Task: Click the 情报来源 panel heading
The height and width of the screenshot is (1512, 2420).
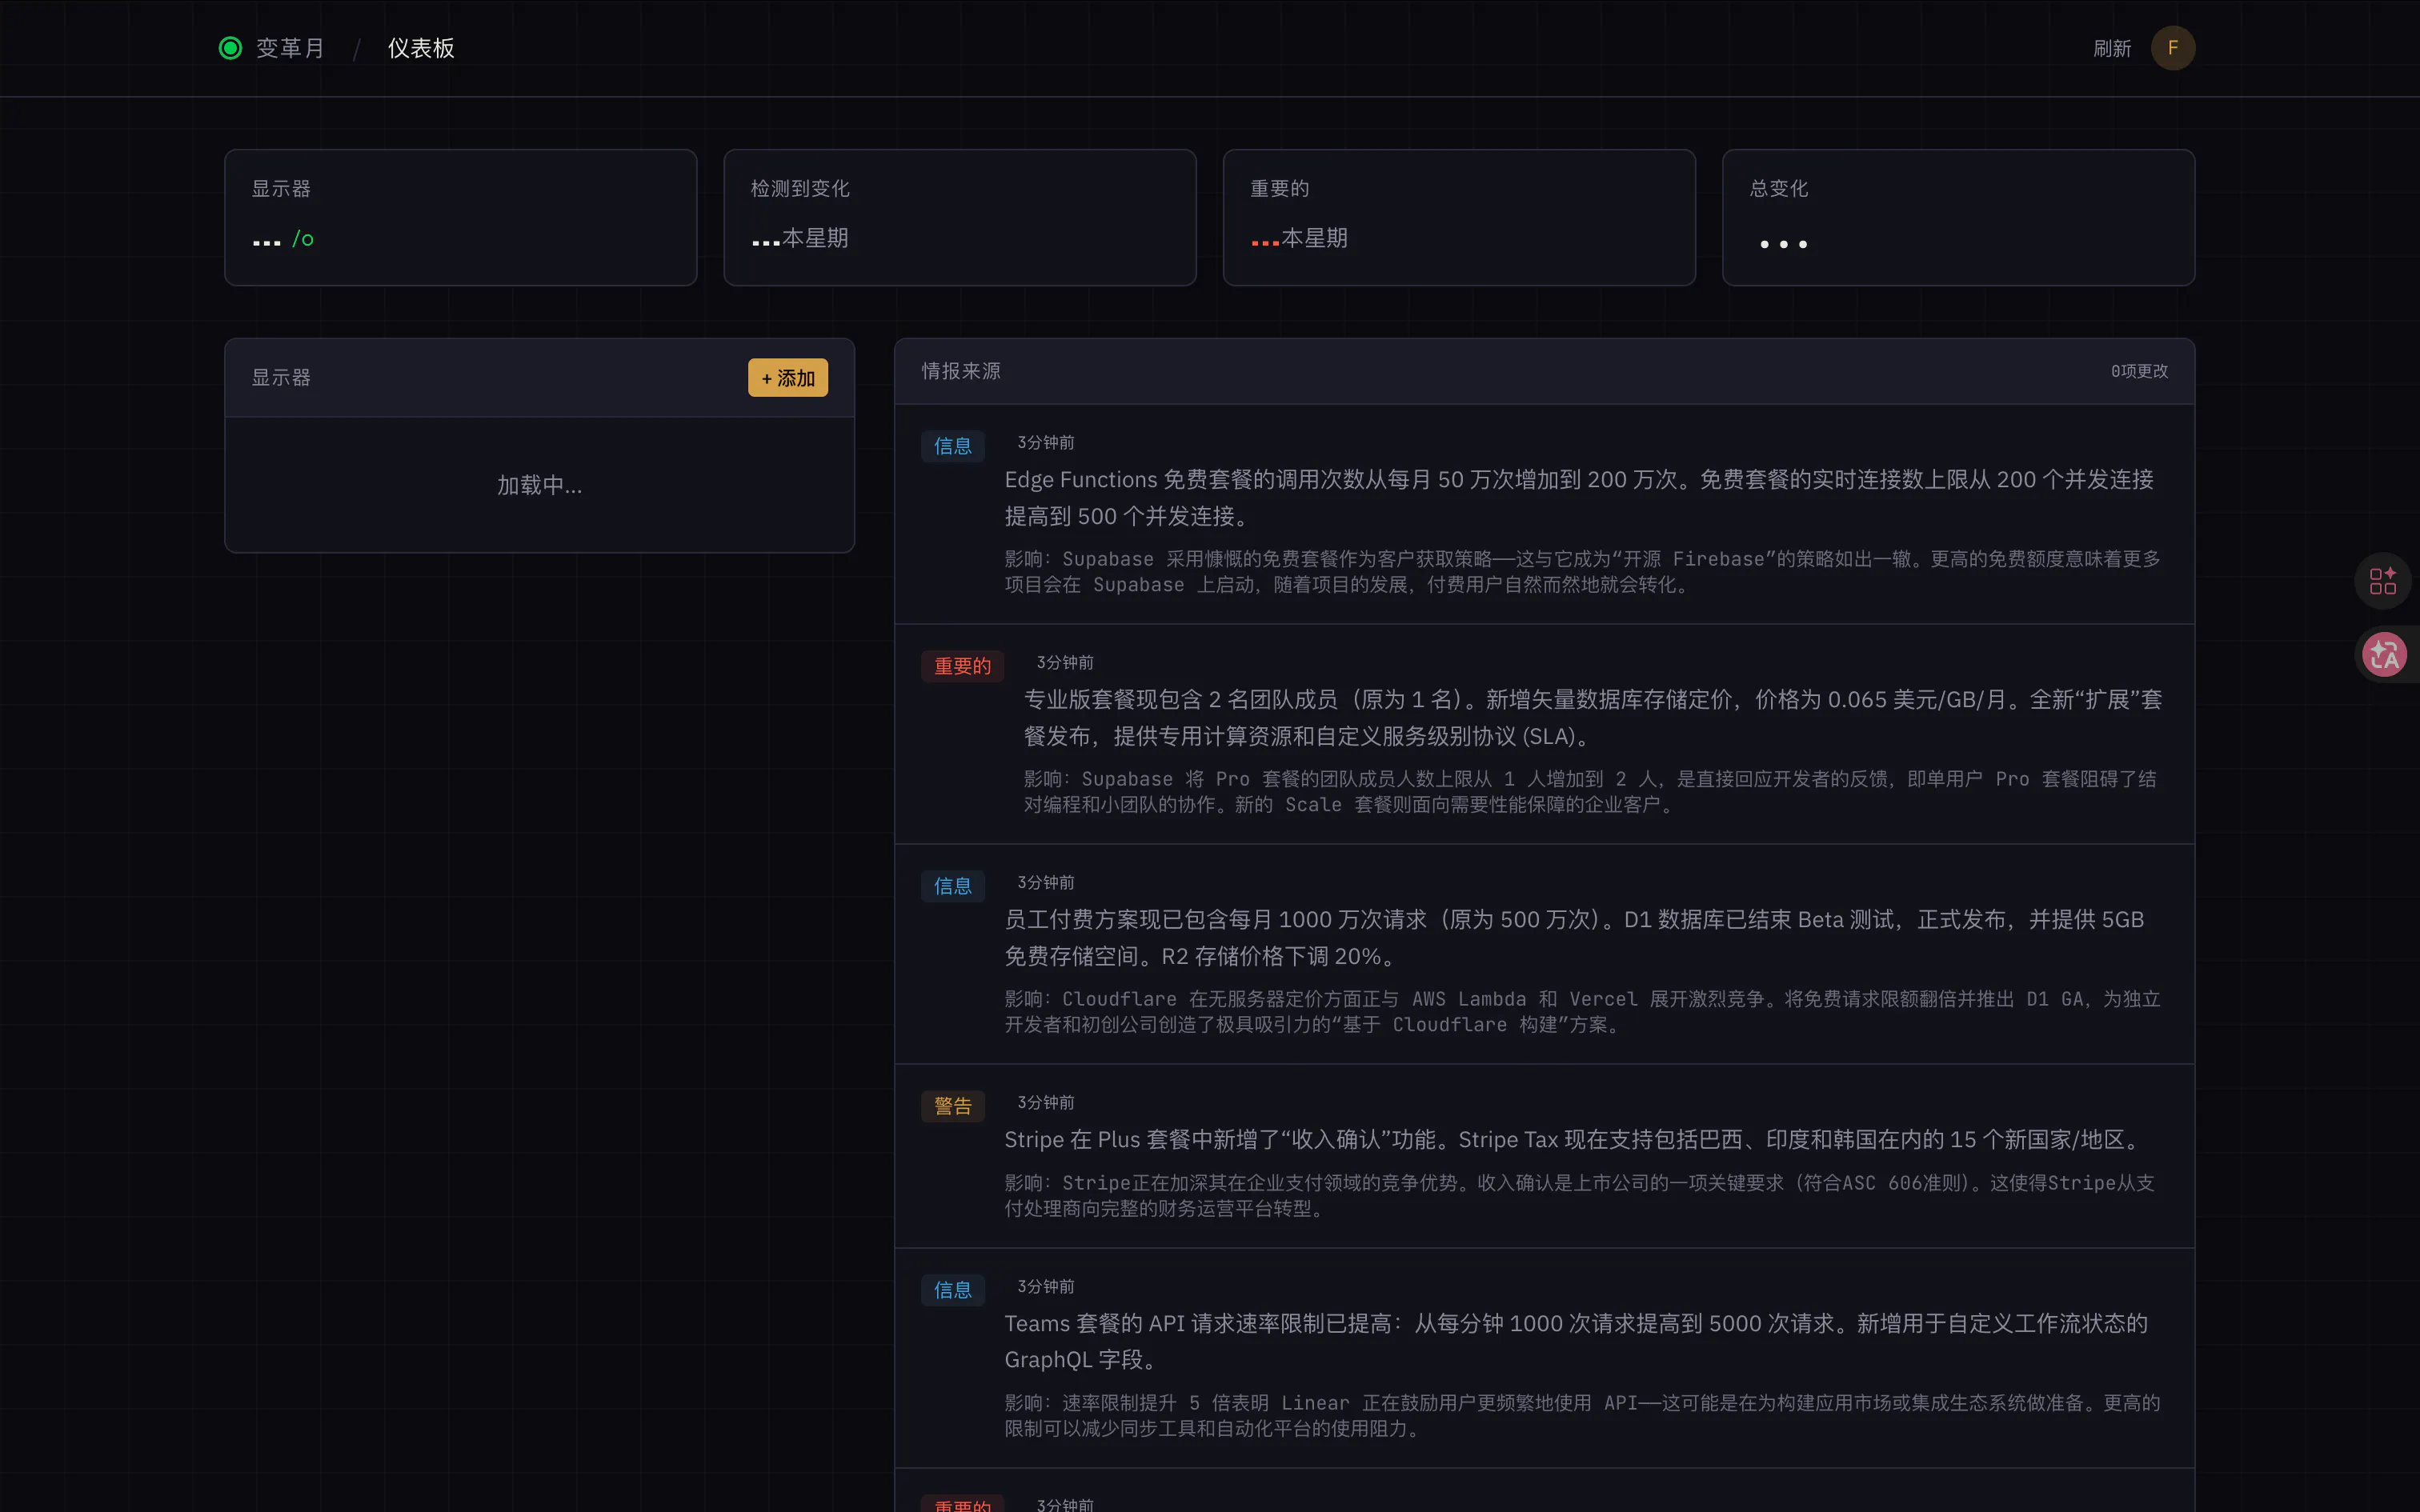Action: [x=961, y=371]
